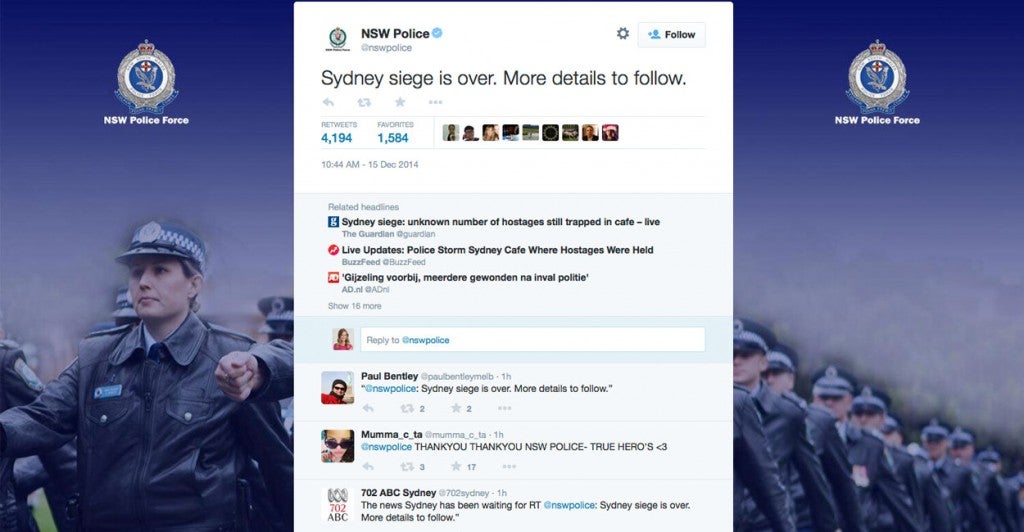Favorite Mumma_c_ta's thank you tweet

point(456,466)
